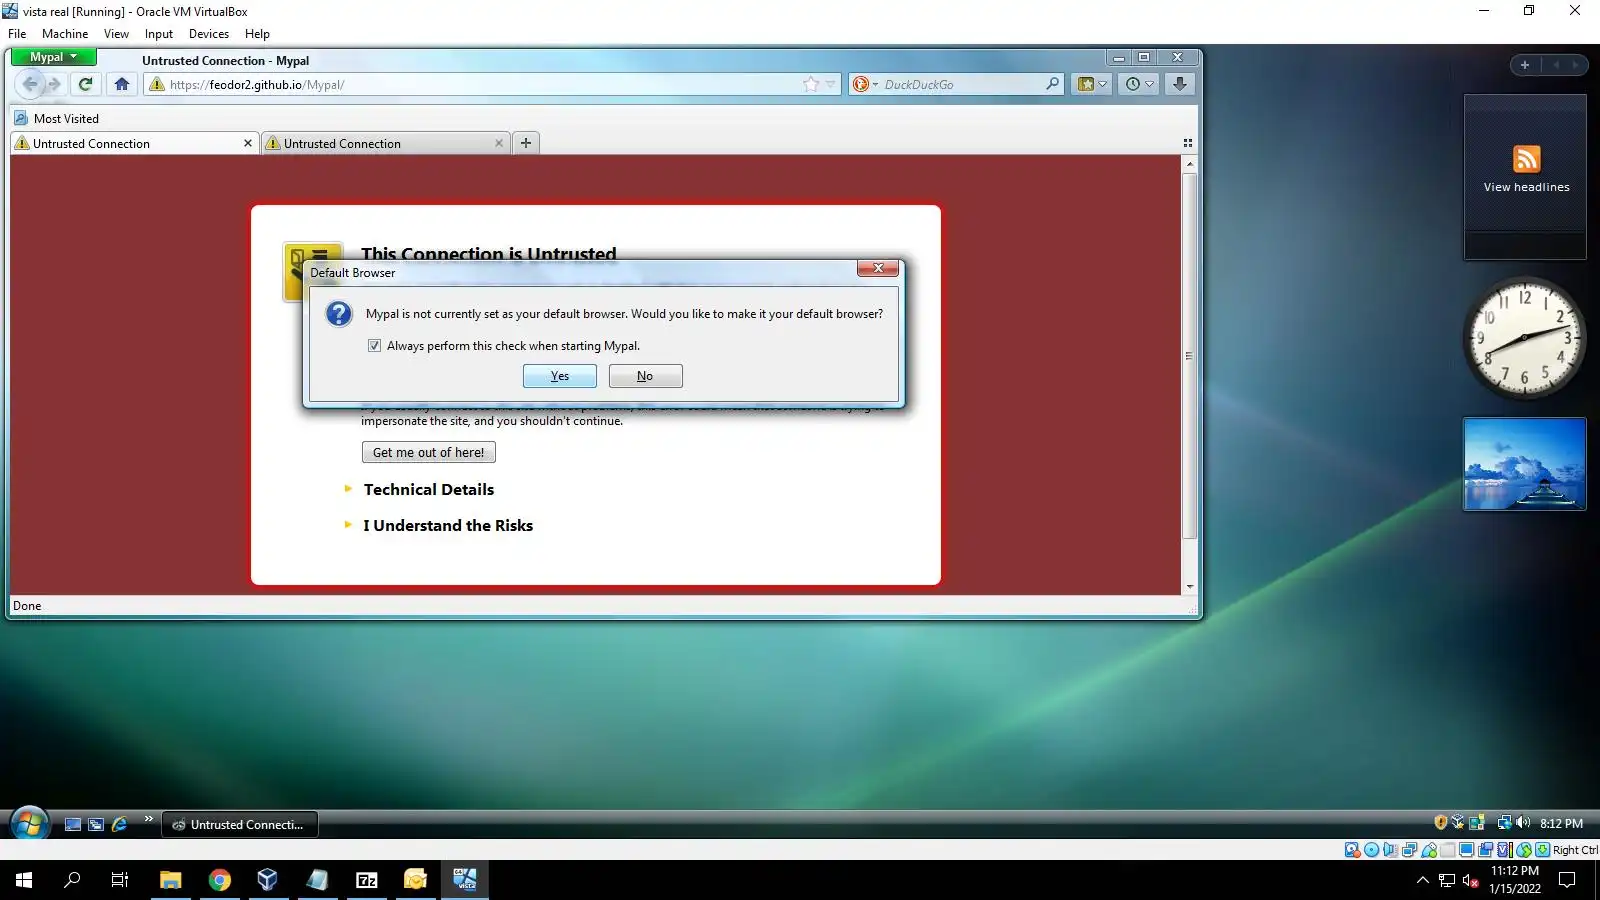Open the Mypal application menu dropdown
The height and width of the screenshot is (900, 1600).
coord(53,57)
